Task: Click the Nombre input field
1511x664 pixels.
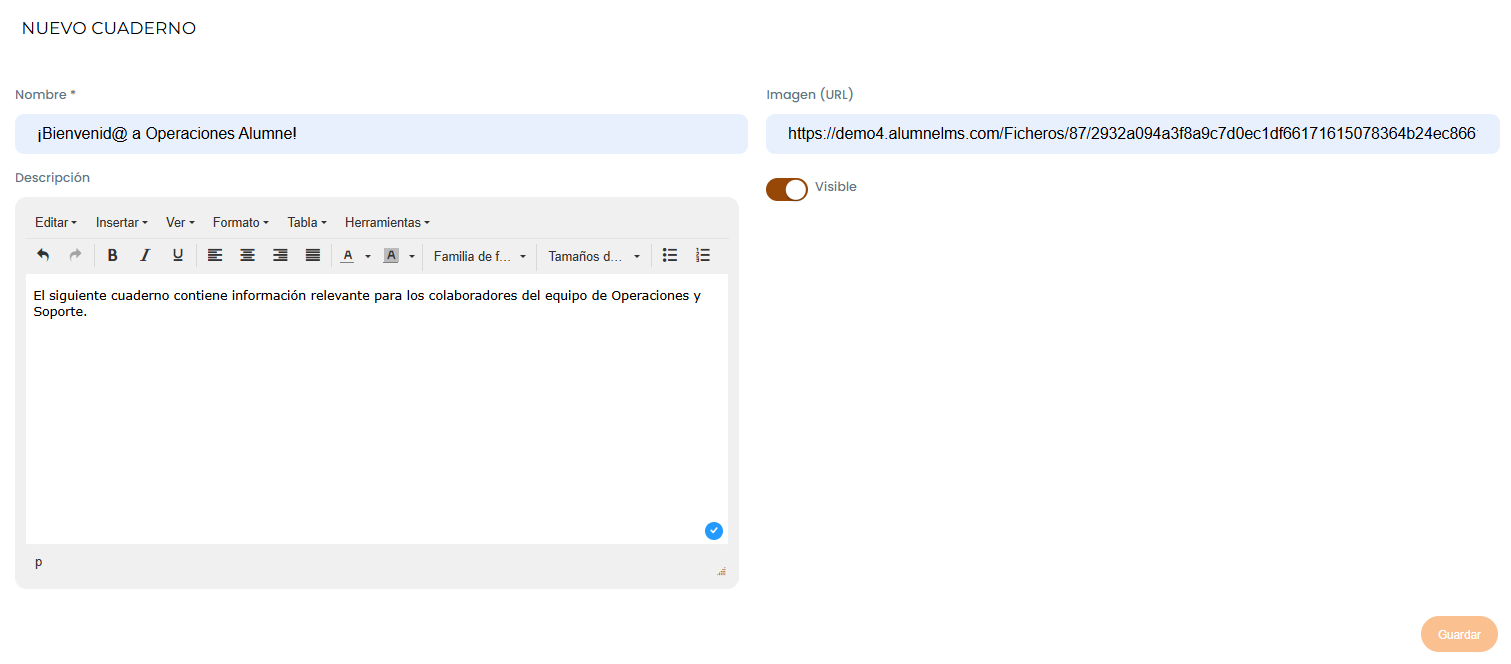Action: 381,134
